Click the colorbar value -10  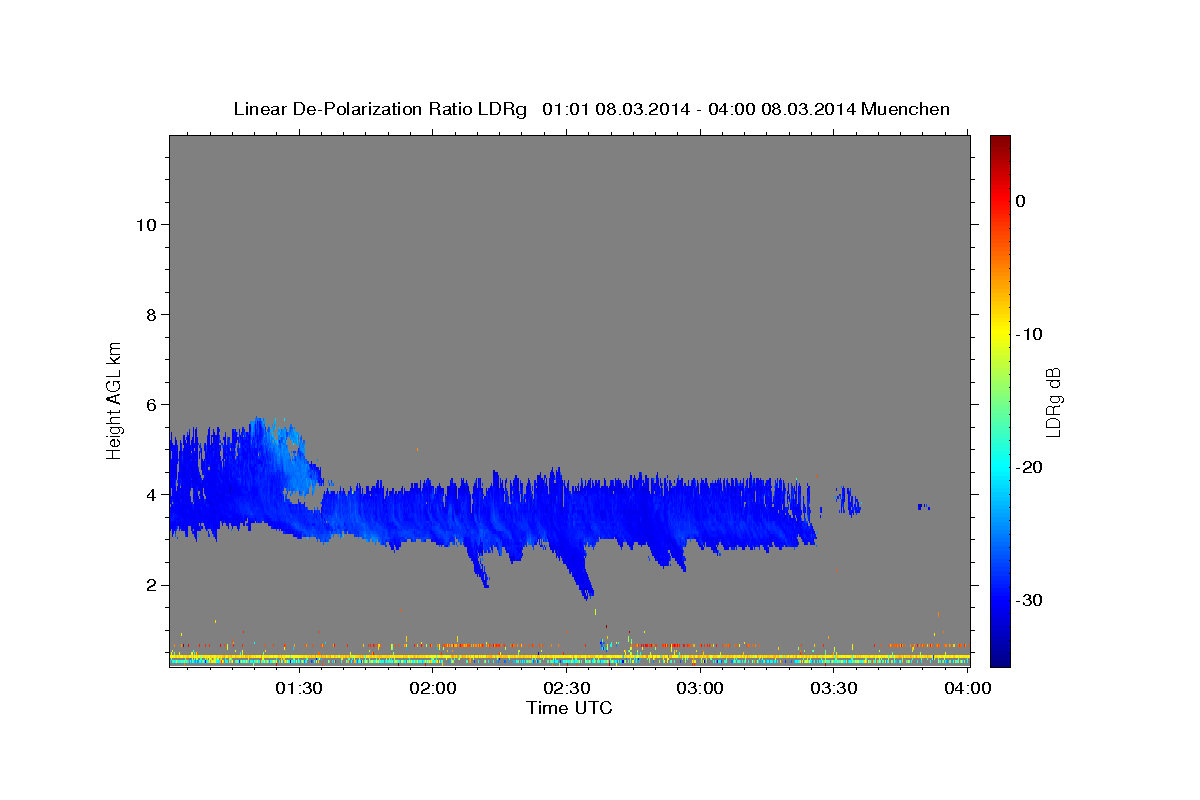coord(1030,334)
